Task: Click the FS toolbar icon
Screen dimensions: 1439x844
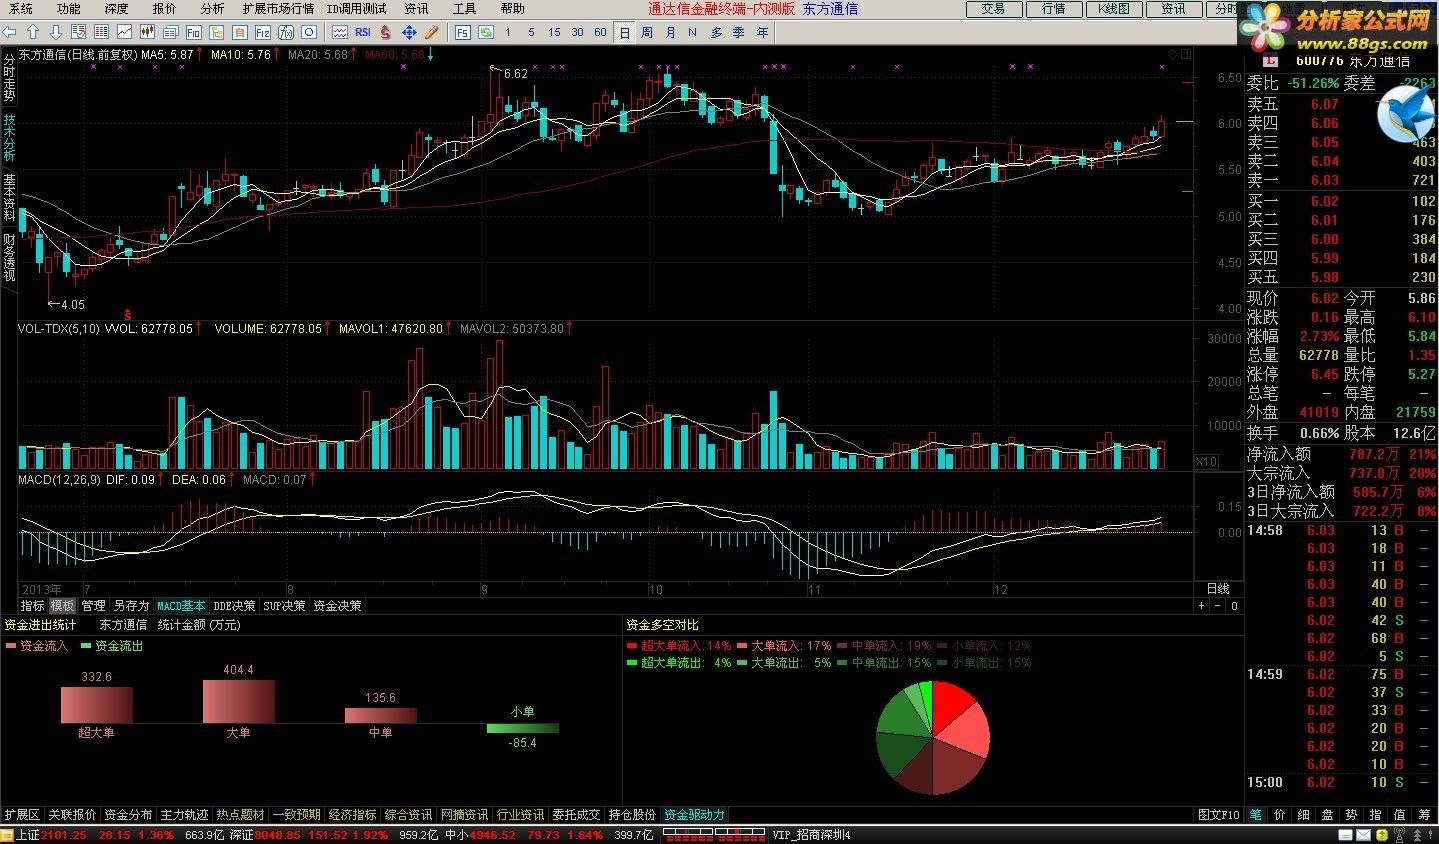Action: coord(462,33)
